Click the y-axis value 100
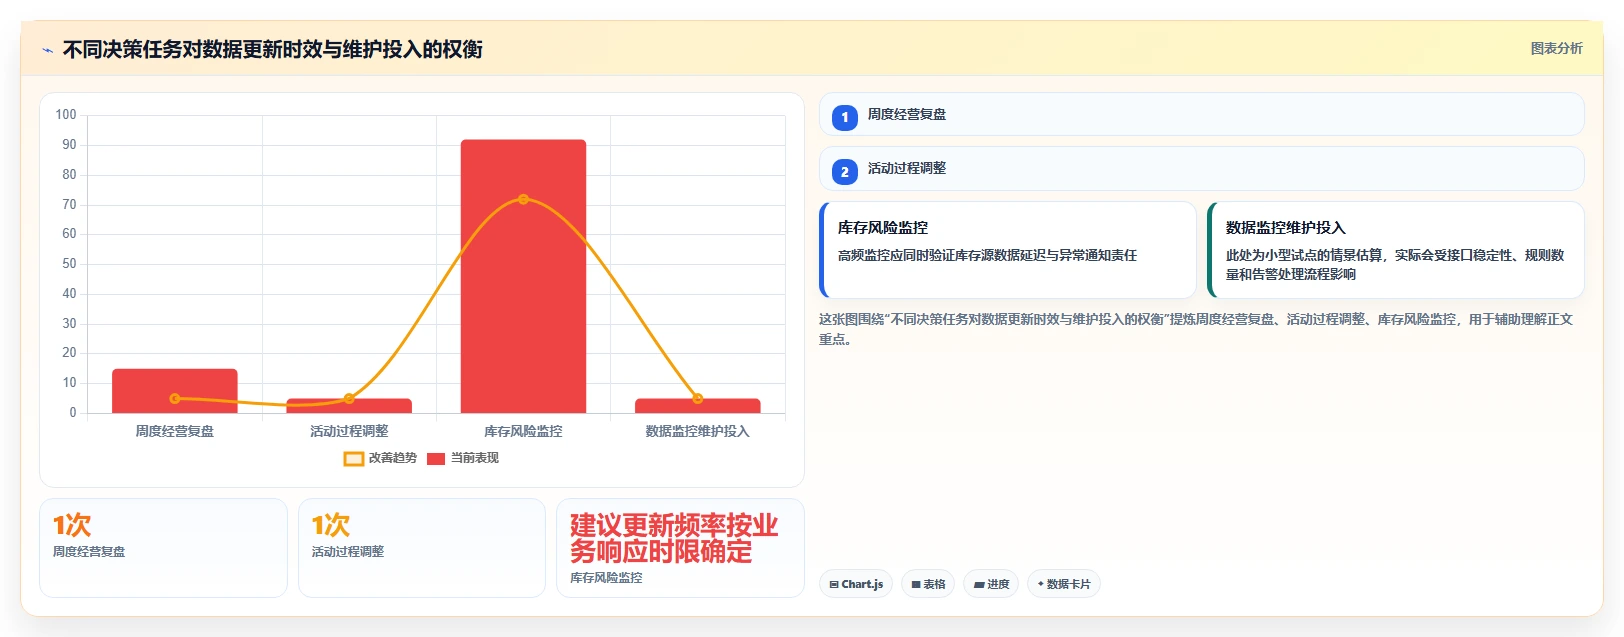 coord(66,115)
